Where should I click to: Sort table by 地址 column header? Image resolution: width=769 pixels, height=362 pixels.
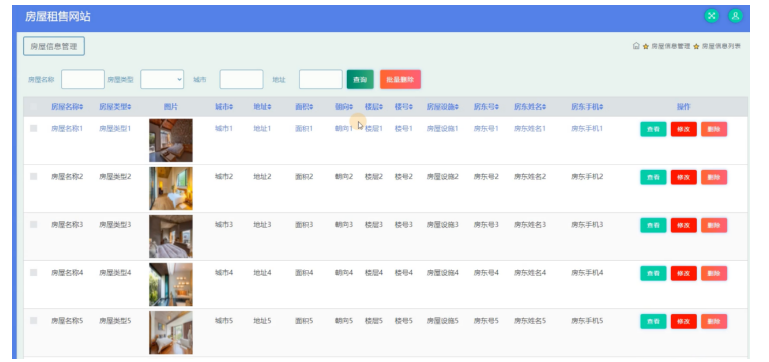click(262, 106)
